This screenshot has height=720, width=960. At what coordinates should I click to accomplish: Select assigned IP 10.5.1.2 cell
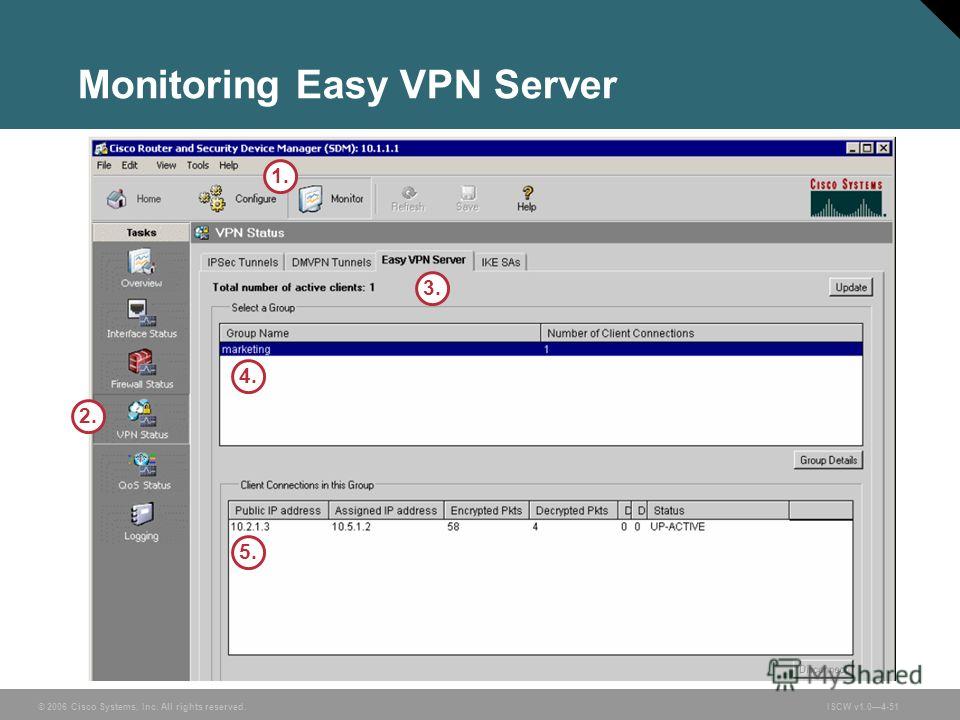(x=351, y=527)
